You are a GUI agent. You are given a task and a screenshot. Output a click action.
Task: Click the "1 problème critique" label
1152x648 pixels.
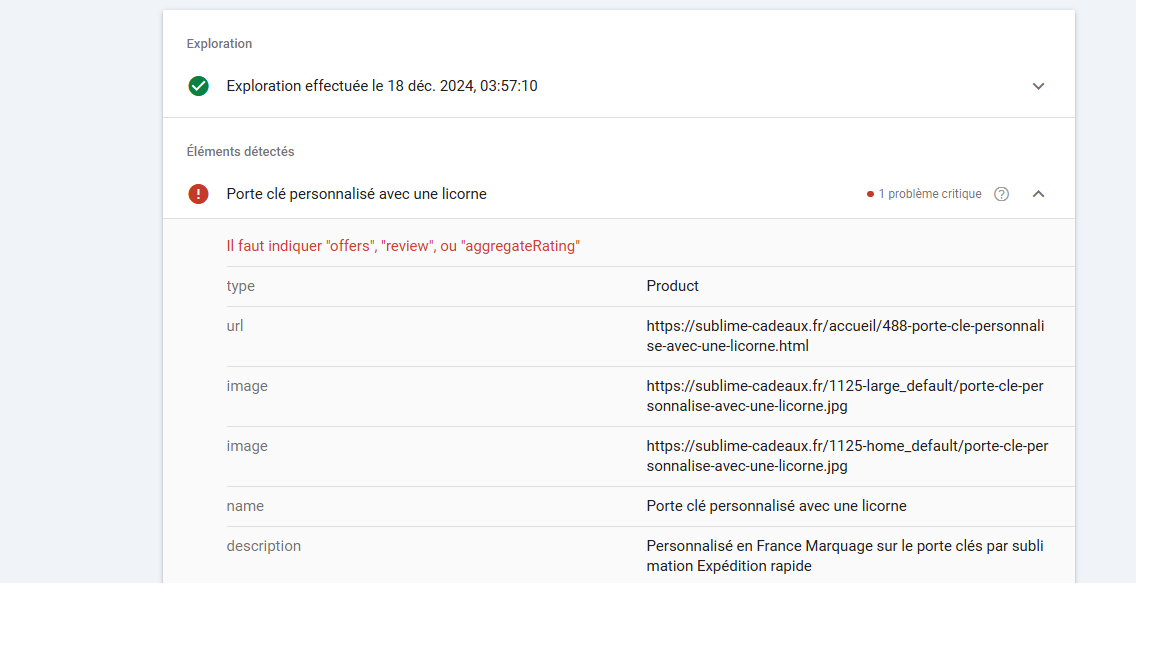tap(930, 194)
